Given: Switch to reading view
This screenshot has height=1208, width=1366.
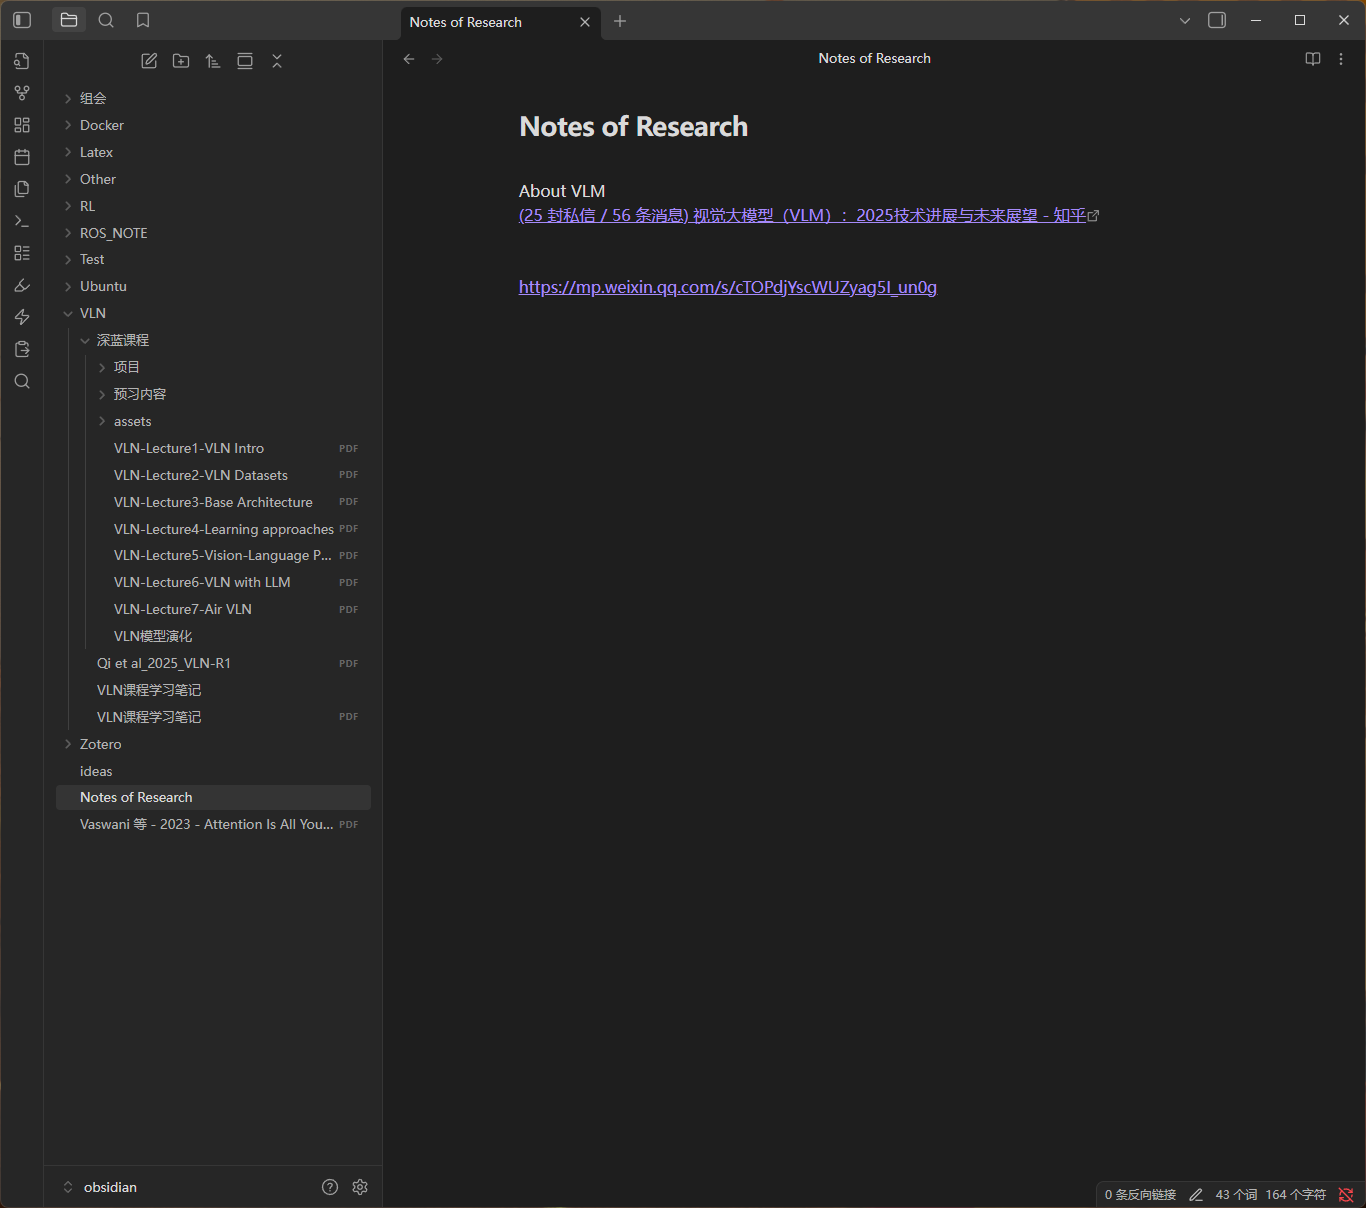Looking at the screenshot, I should 1313,59.
